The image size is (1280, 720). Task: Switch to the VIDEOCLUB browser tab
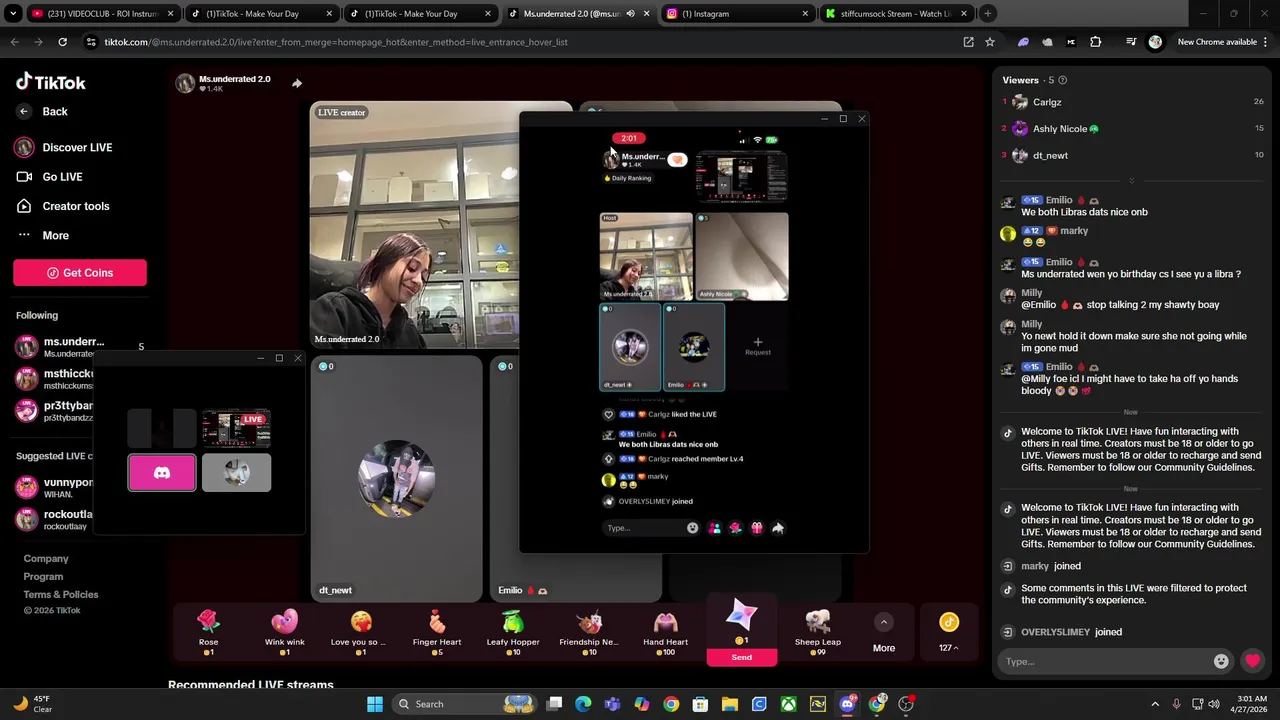(102, 14)
